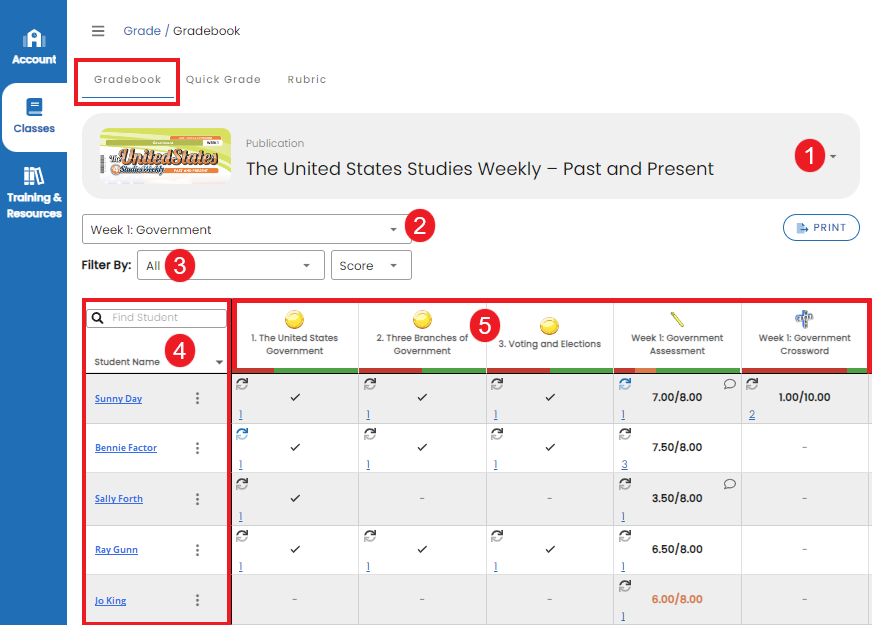Image resolution: width=872 pixels, height=625 pixels.
Task: Open the hamburger menu icon
Action: pyautogui.click(x=98, y=31)
